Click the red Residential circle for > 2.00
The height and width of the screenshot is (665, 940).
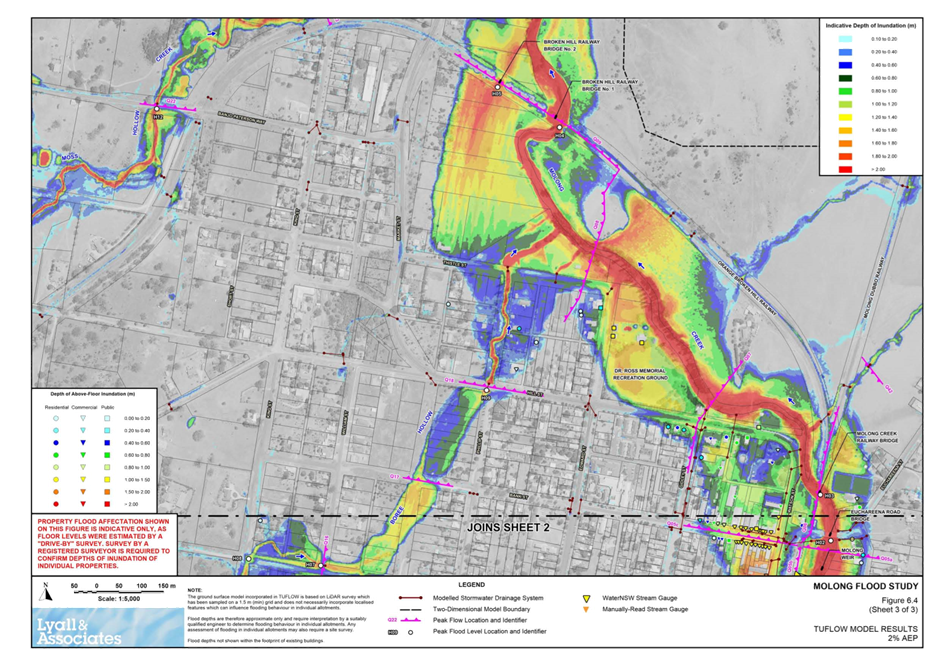[x=56, y=504]
